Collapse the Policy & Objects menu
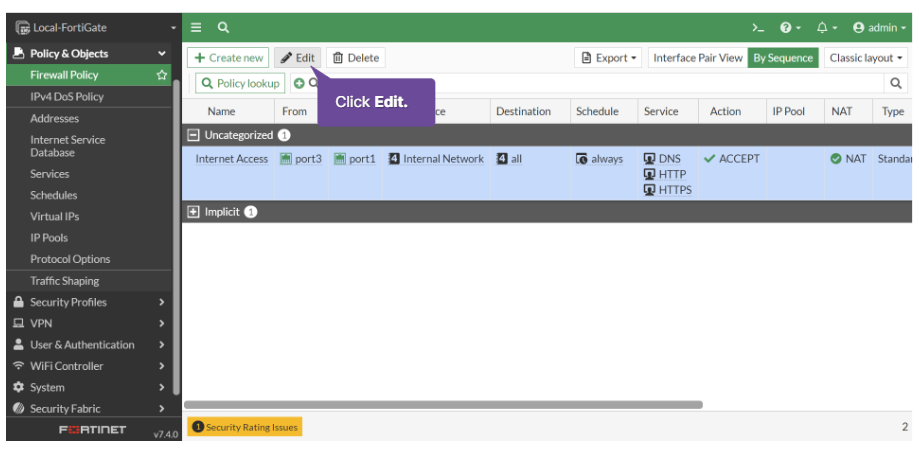Image resolution: width=919 pixels, height=462 pixels. click(89, 53)
